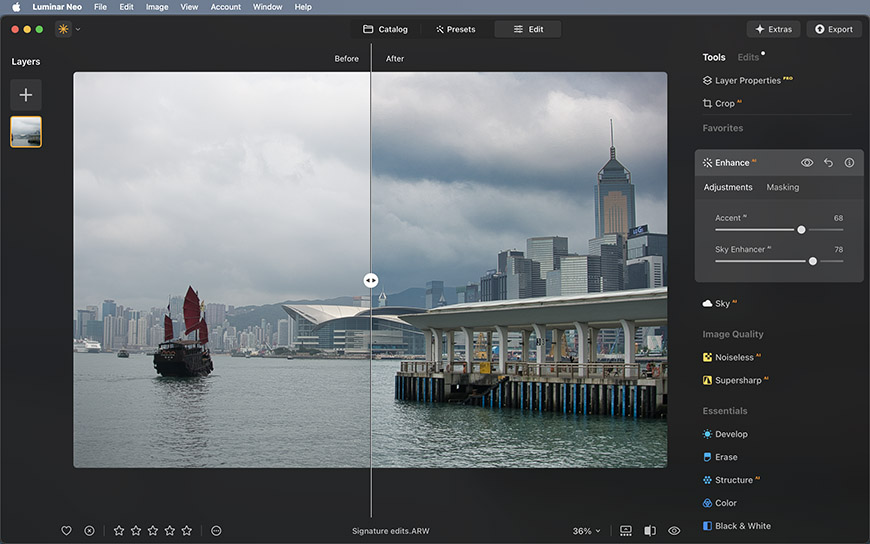Viewport: 870px width, 544px height.
Task: Open the Crop tool
Action: 722,103
